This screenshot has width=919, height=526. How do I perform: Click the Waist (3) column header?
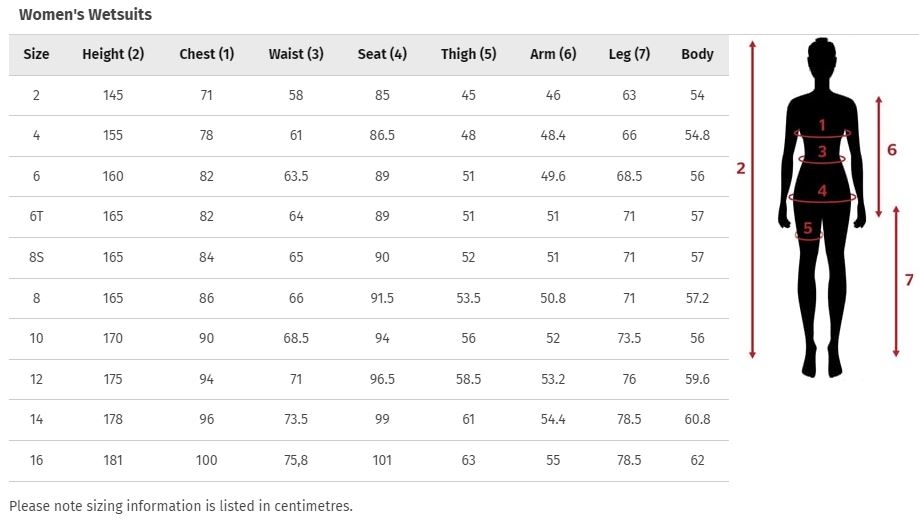point(296,54)
